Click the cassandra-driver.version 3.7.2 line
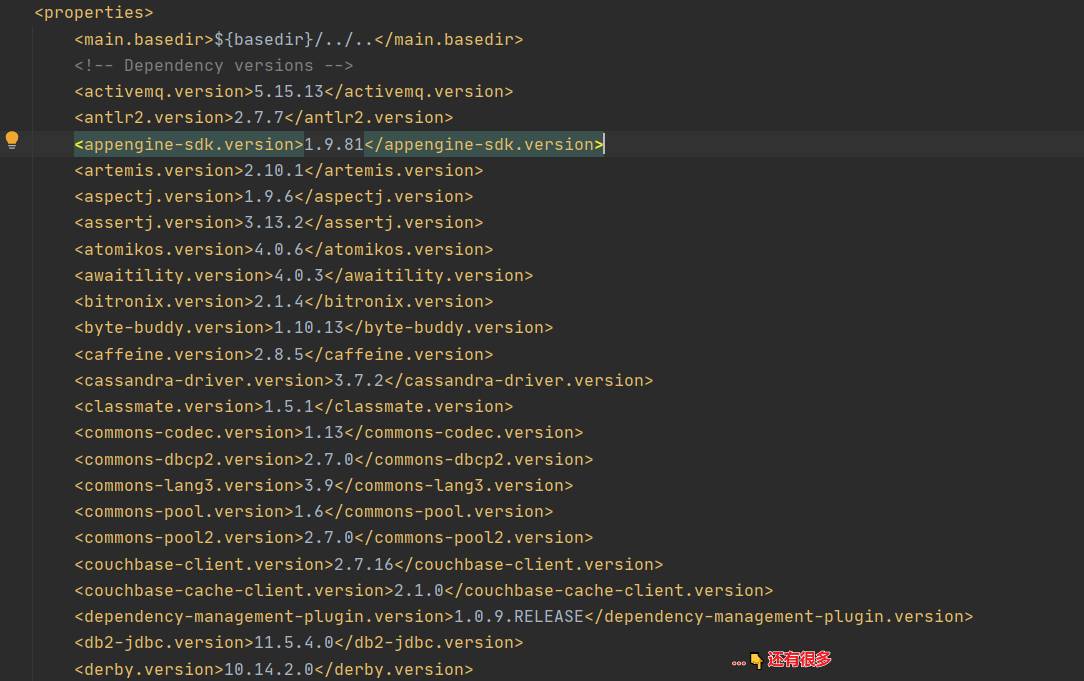 pyautogui.click(x=364, y=380)
